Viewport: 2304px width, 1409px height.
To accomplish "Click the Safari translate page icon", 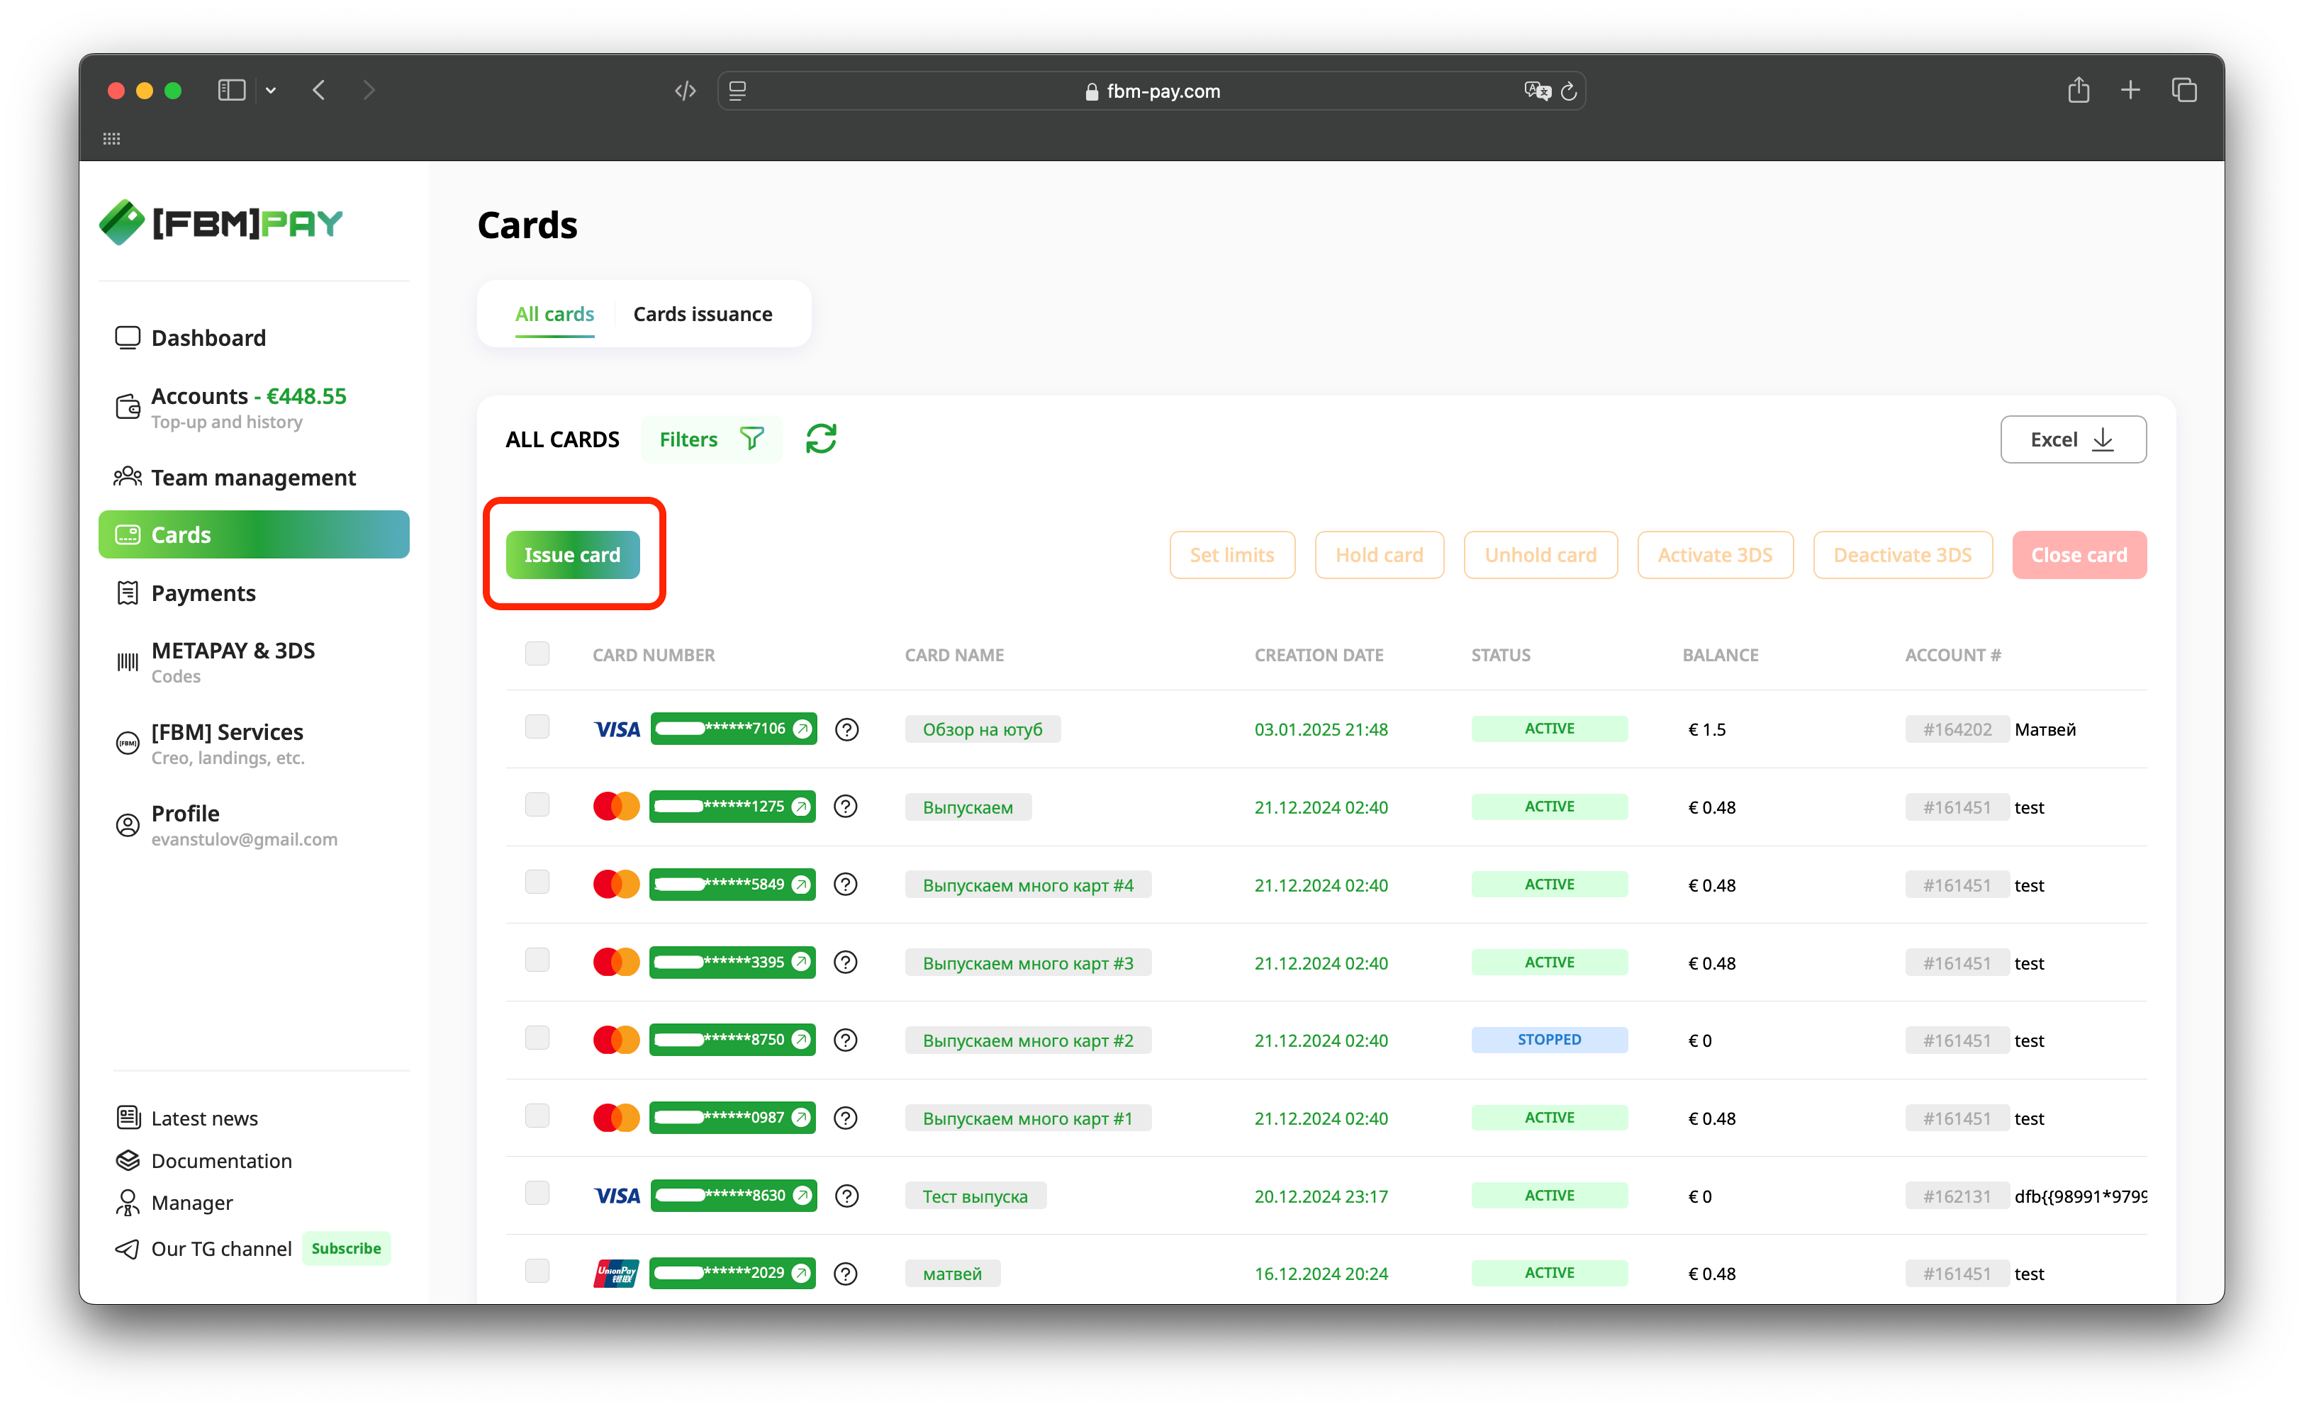I will tap(1536, 91).
